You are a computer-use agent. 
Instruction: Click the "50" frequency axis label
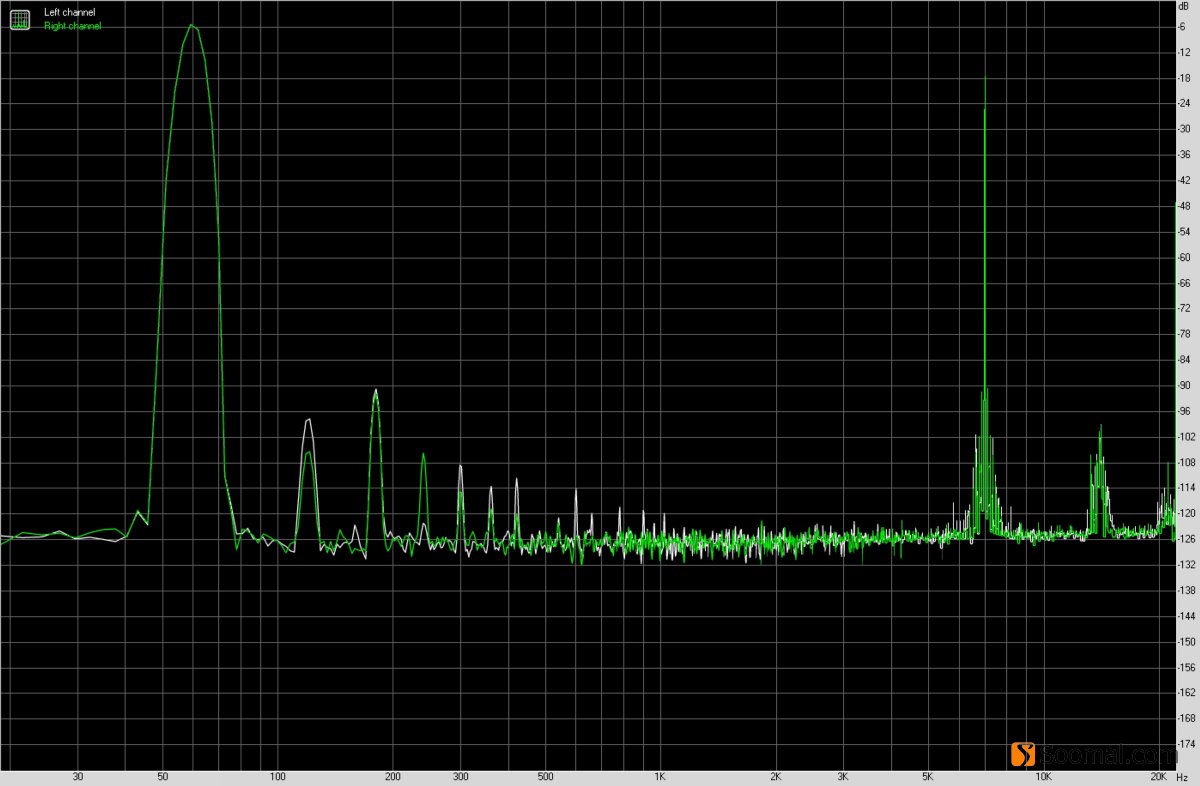[162, 777]
